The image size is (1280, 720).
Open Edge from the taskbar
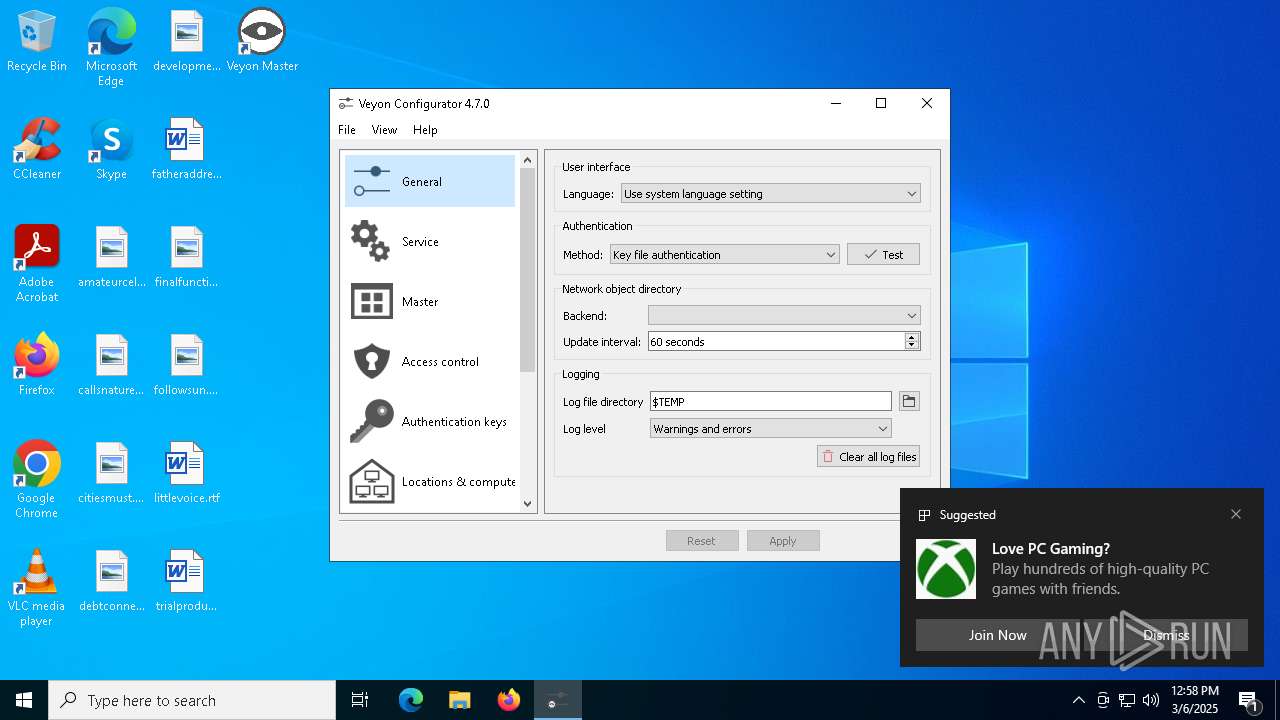(x=411, y=700)
